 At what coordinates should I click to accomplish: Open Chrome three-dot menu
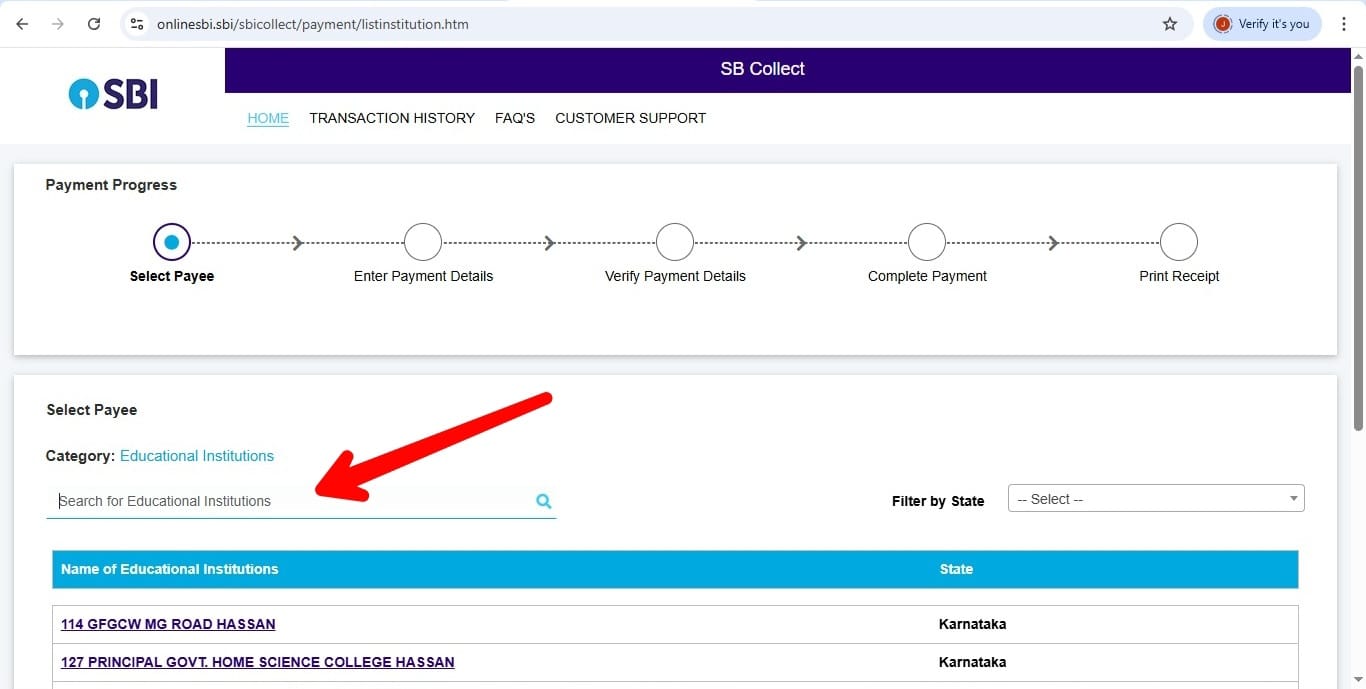point(1344,24)
